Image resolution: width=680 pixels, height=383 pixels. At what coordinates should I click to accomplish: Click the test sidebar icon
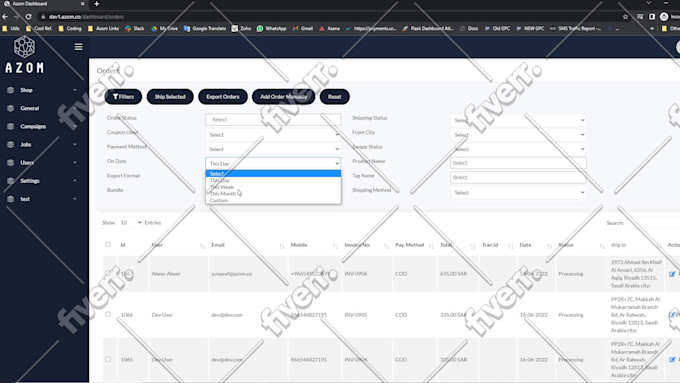pos(10,199)
